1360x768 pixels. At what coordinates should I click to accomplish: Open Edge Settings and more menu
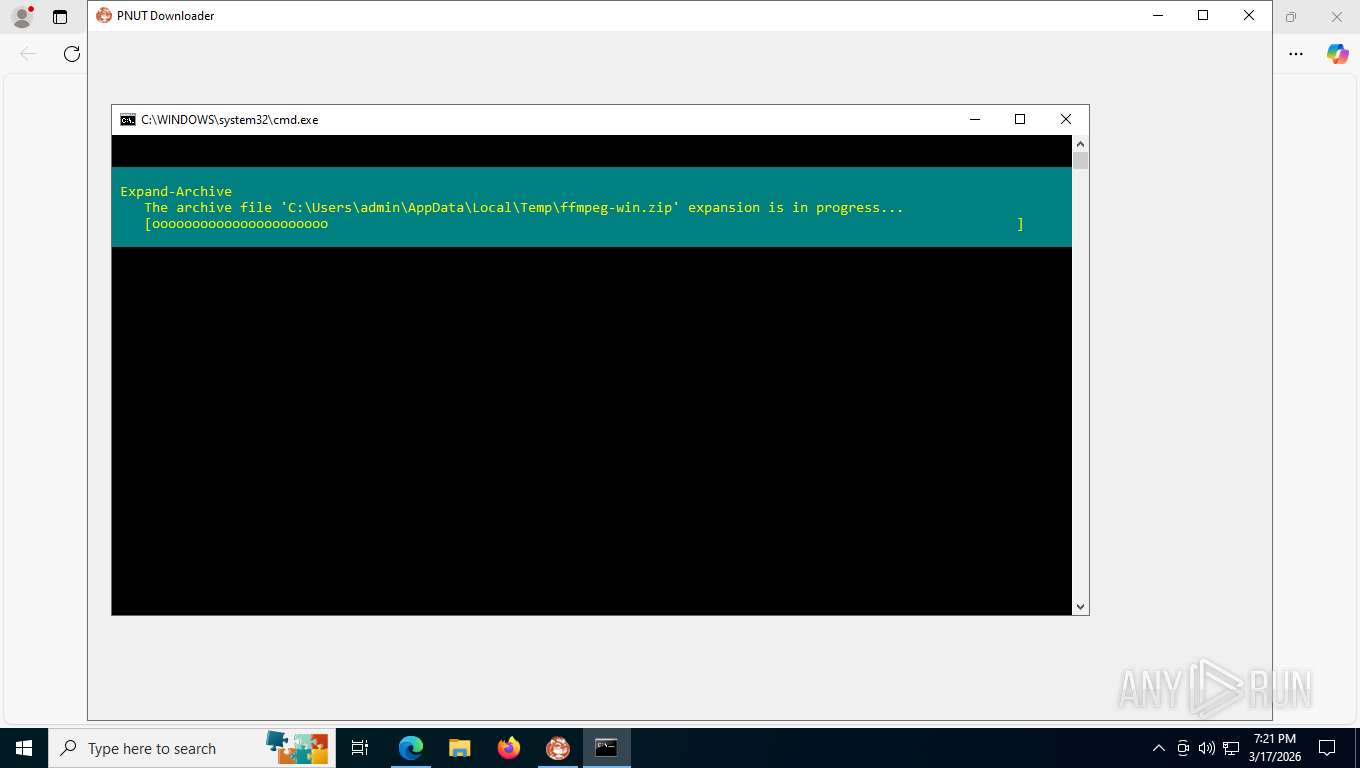point(1296,54)
